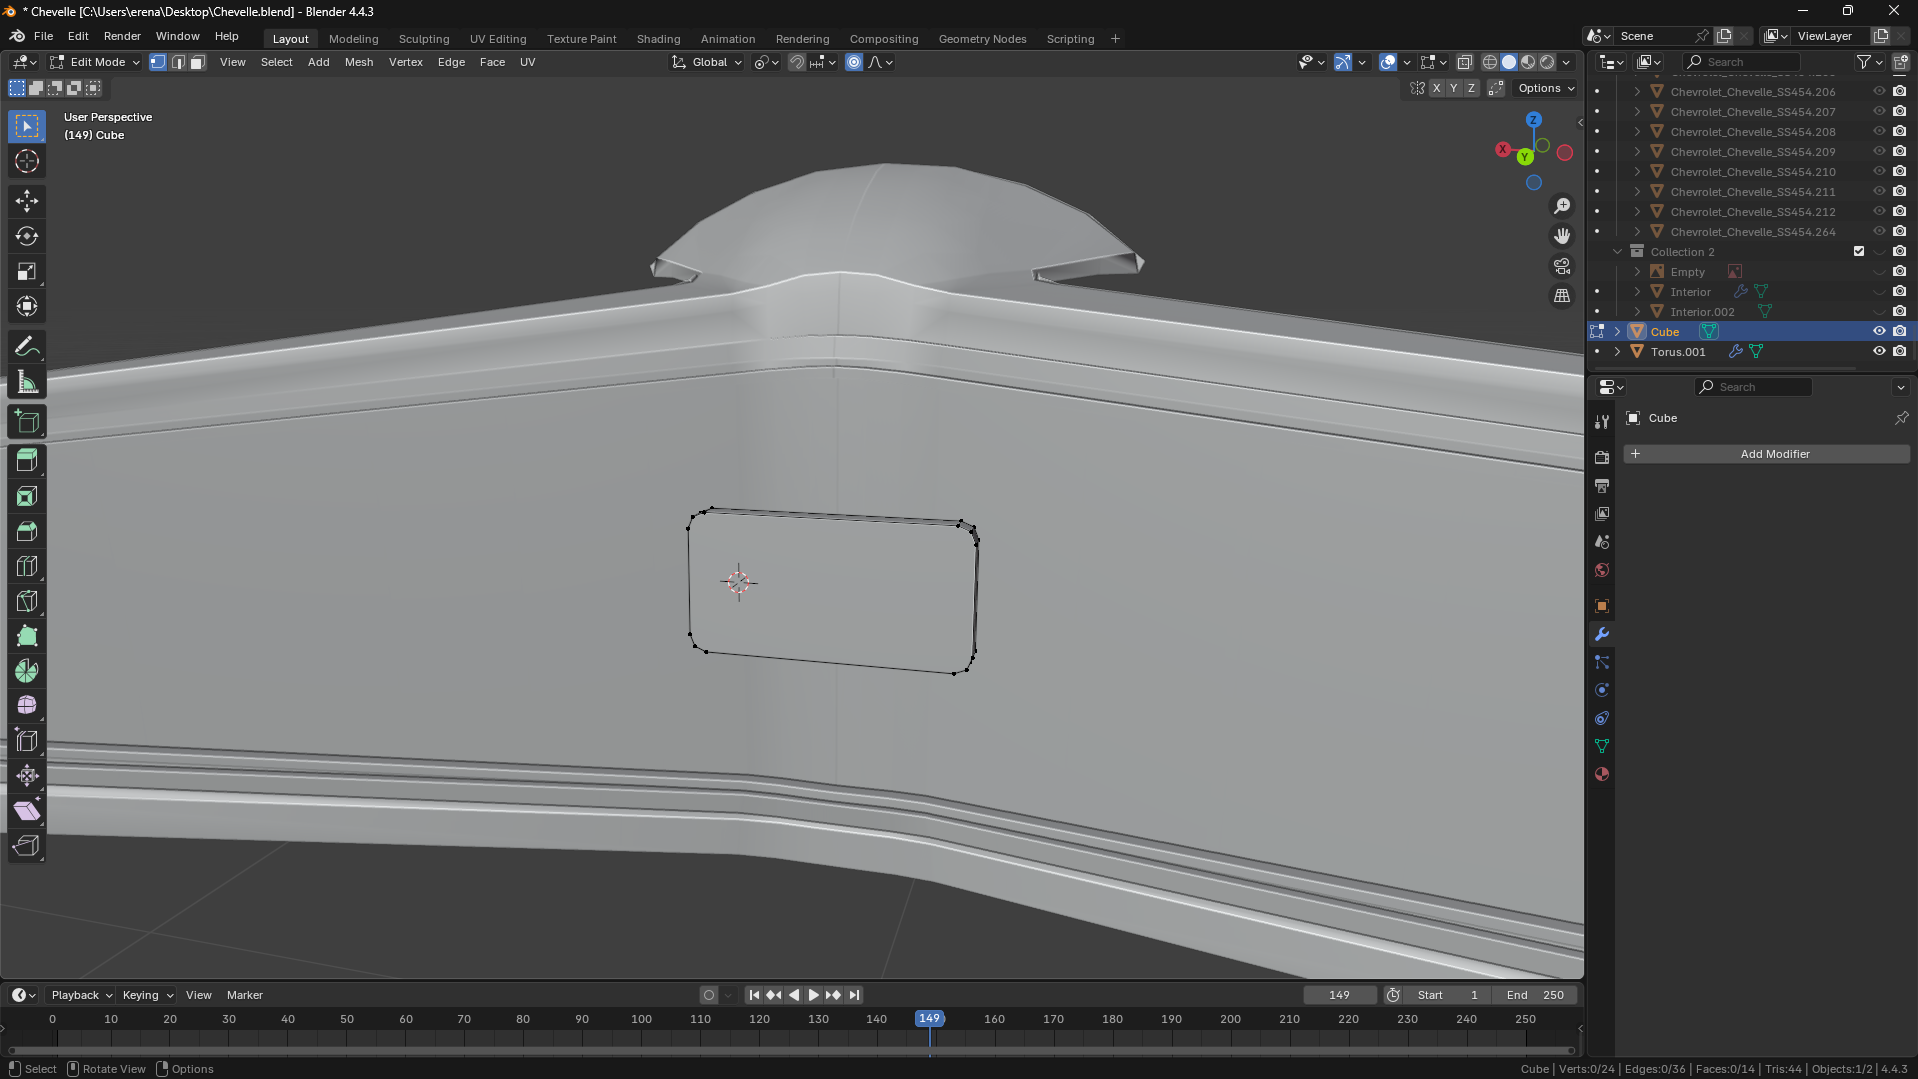Activate the Extrude Region tool
The width and height of the screenshot is (1918, 1079).
click(27, 461)
